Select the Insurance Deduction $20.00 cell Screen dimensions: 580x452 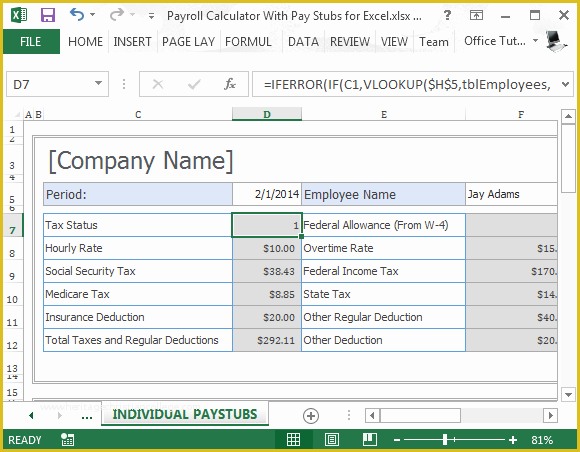click(267, 317)
